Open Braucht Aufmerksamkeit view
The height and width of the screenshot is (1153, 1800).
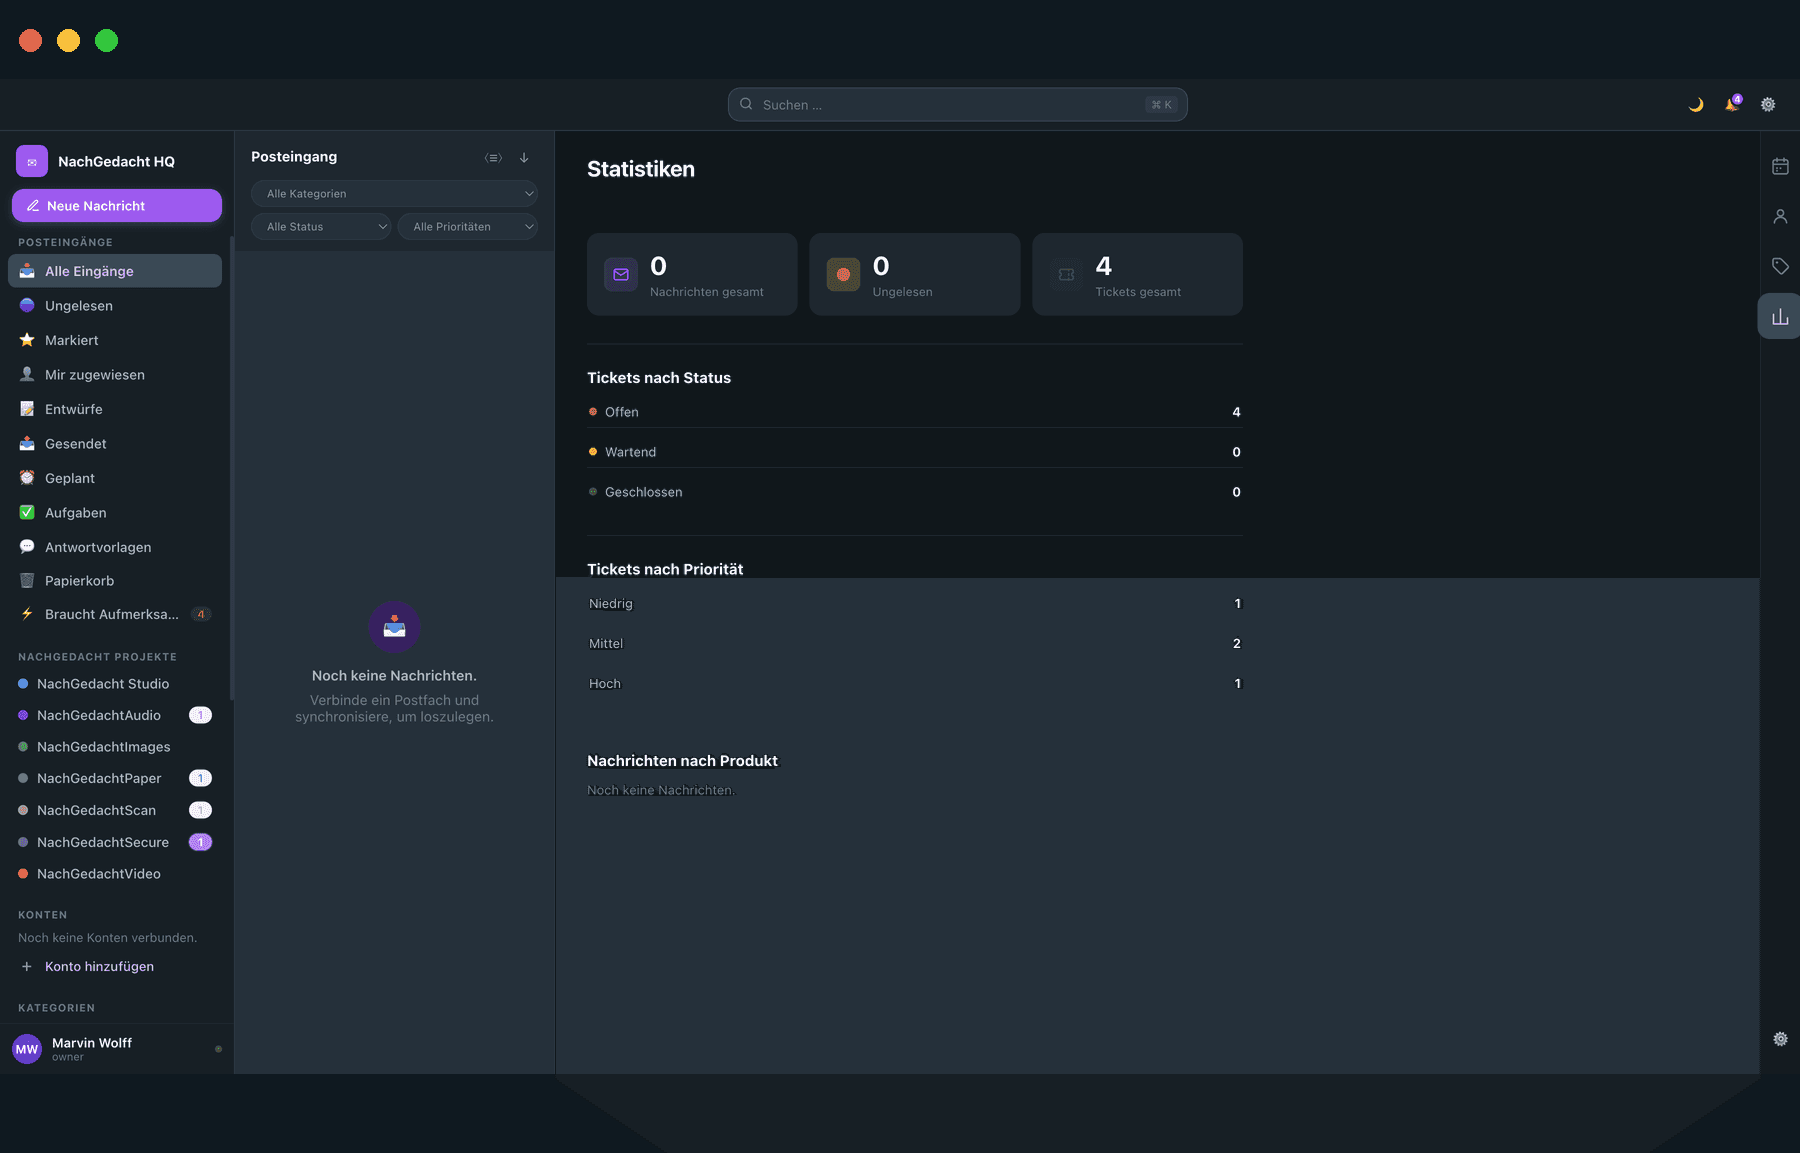pyautogui.click(x=115, y=615)
